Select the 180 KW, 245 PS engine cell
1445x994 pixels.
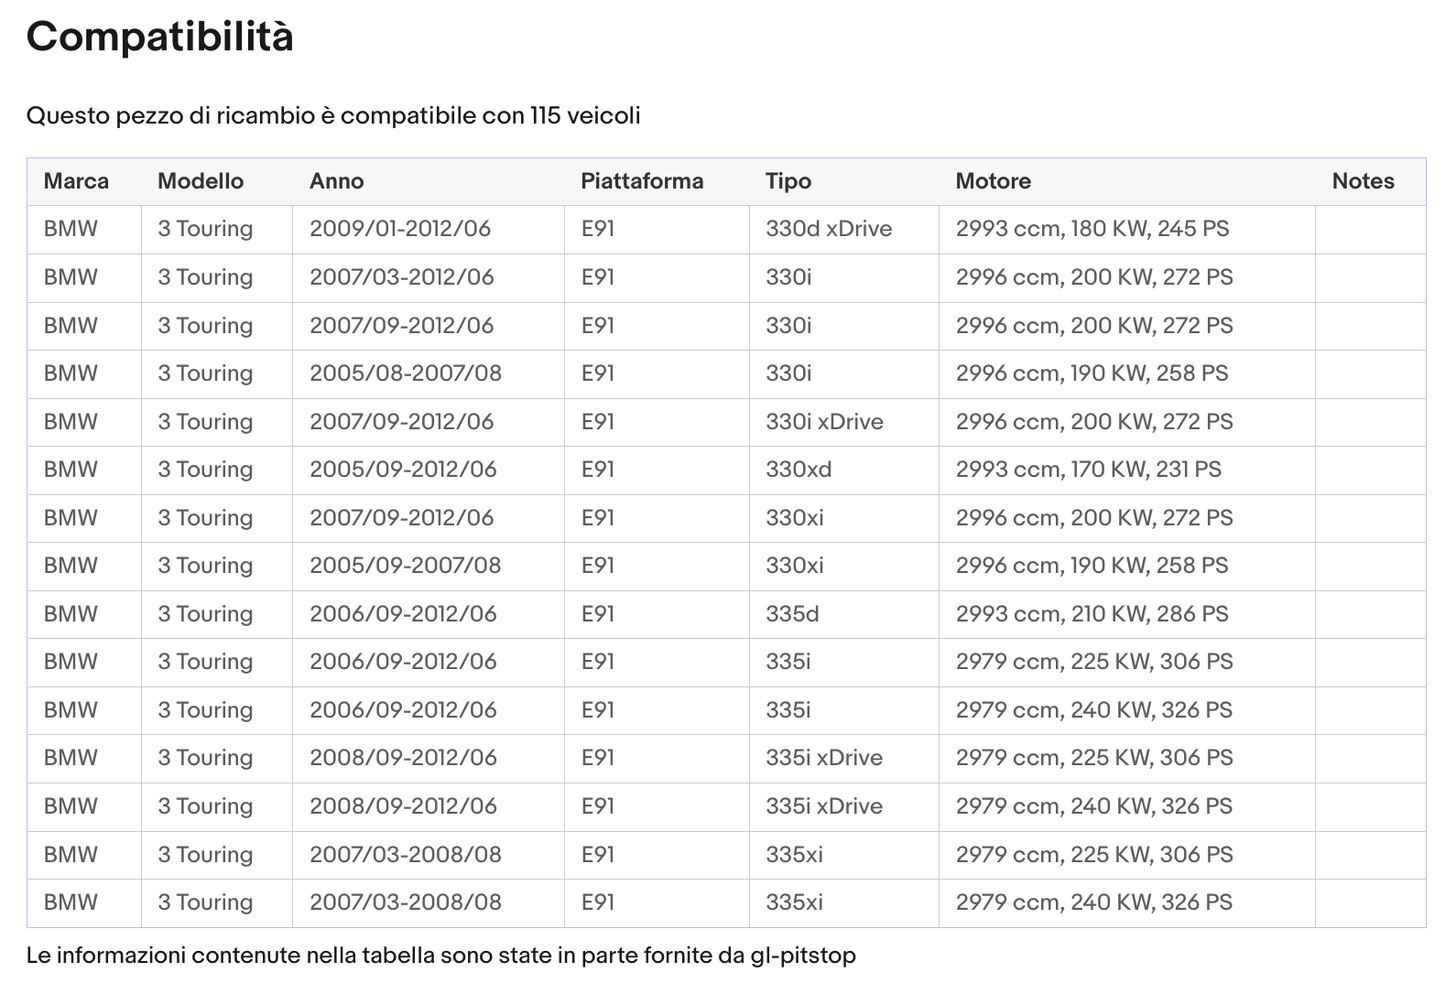click(1092, 229)
